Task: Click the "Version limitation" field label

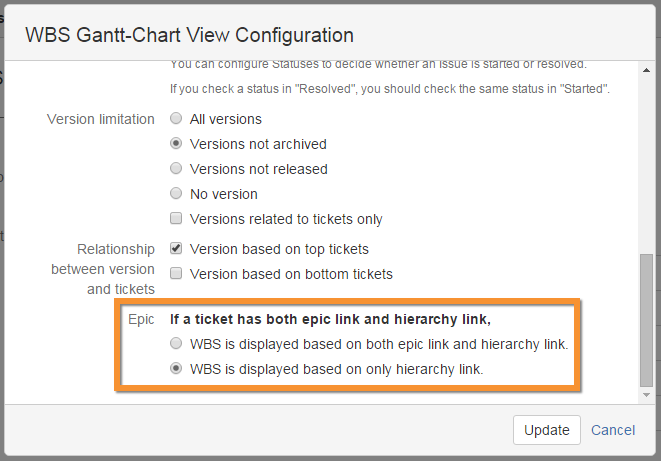Action: (x=101, y=119)
